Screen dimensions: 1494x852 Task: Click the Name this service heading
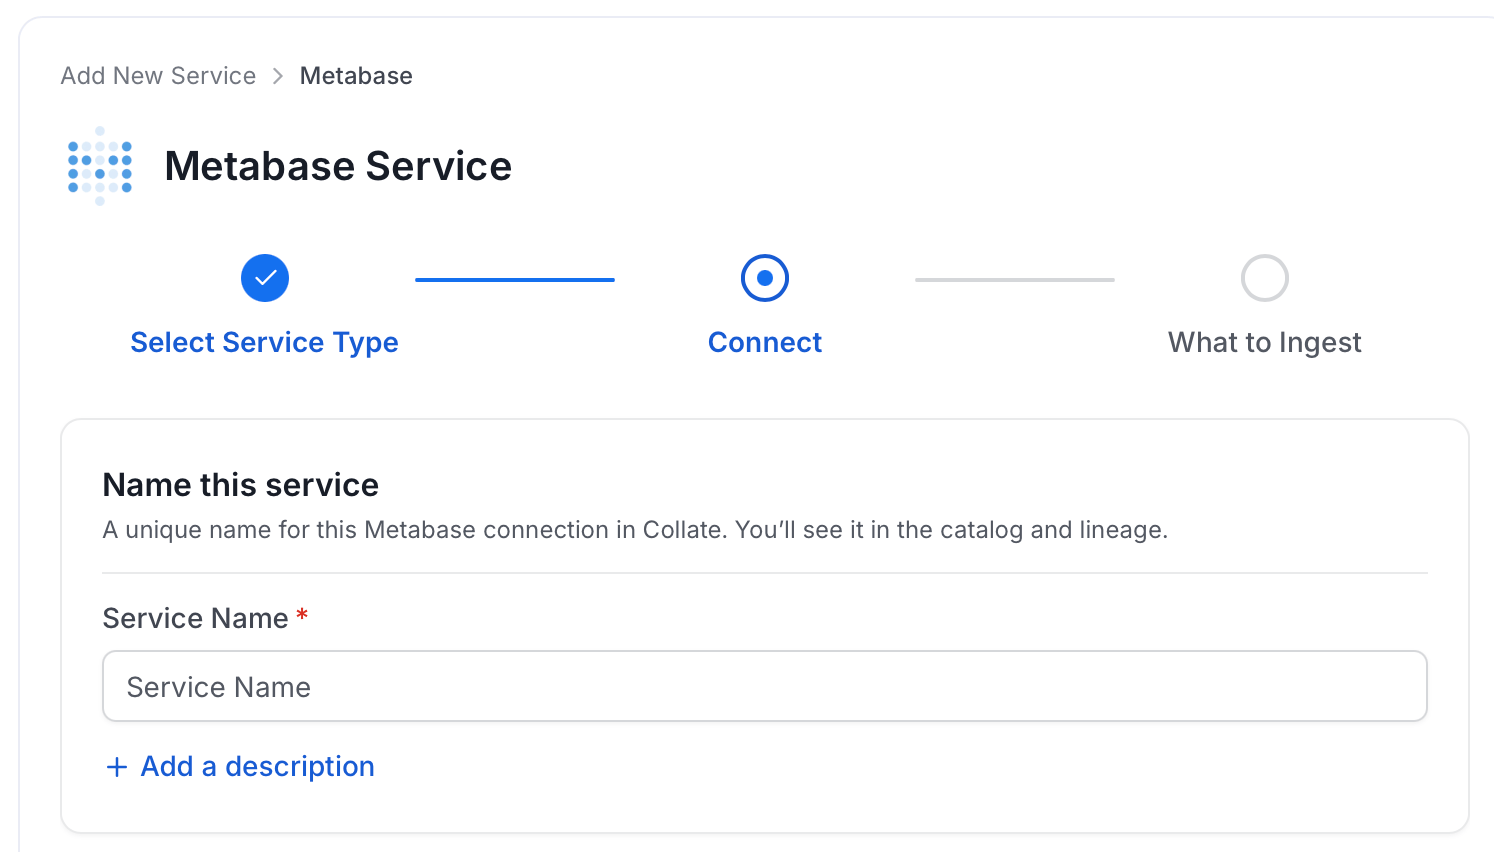pos(241,485)
